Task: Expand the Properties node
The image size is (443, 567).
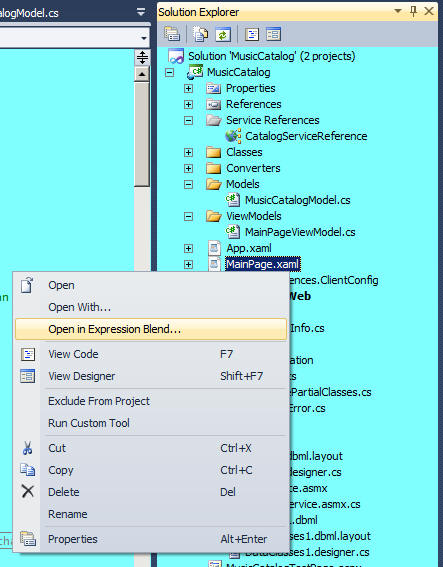Action: (188, 88)
